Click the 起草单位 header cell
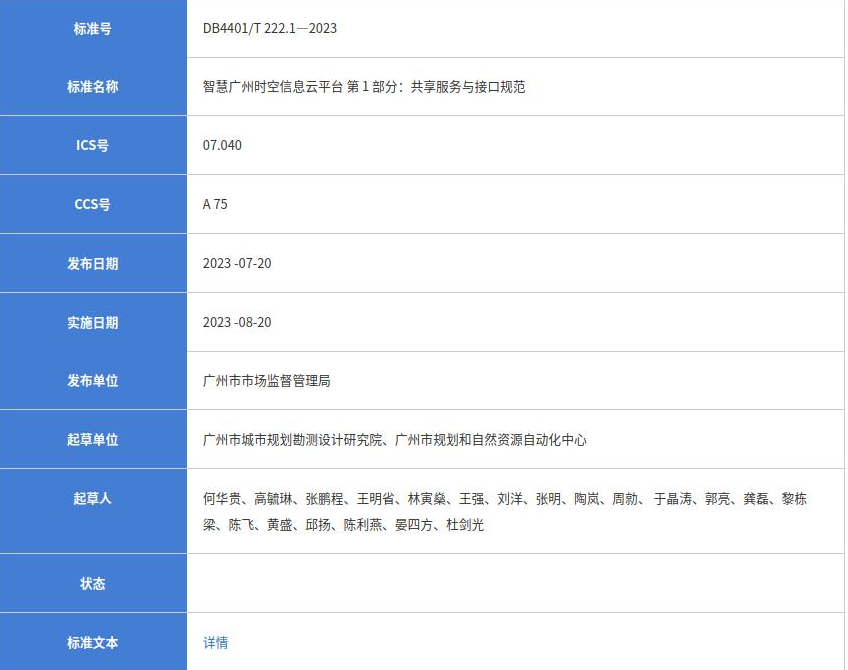The width and height of the screenshot is (848, 670). [93, 440]
